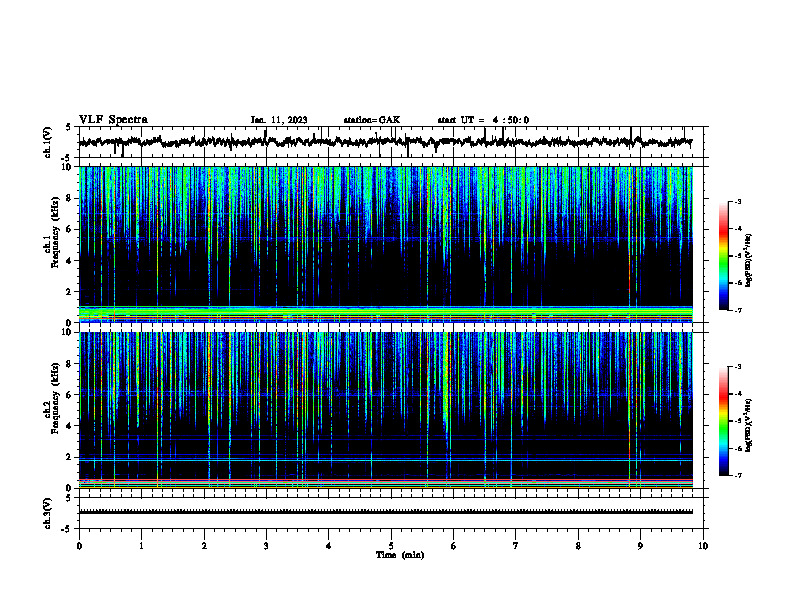
Task: Select the 5 minute tick on time axis
Action: [x=391, y=546]
